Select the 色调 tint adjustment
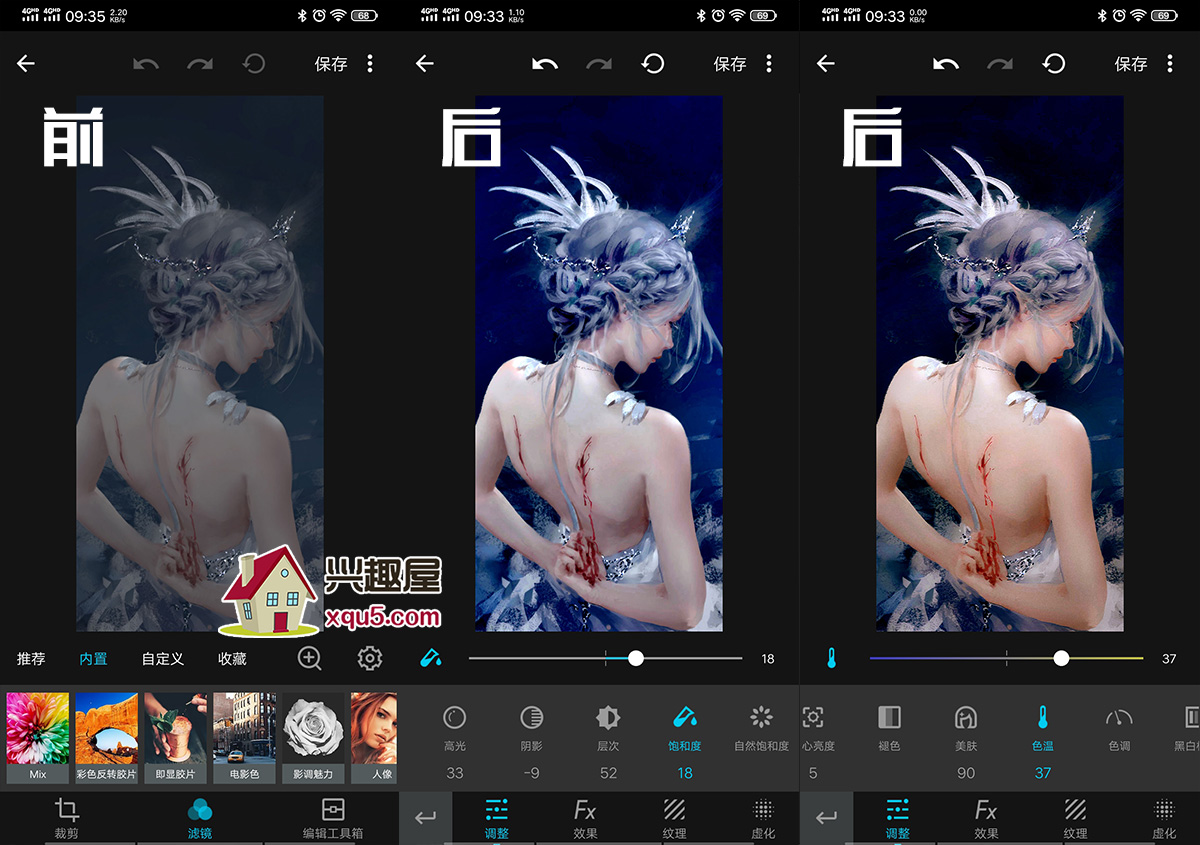This screenshot has height=845, width=1200. click(x=1119, y=730)
